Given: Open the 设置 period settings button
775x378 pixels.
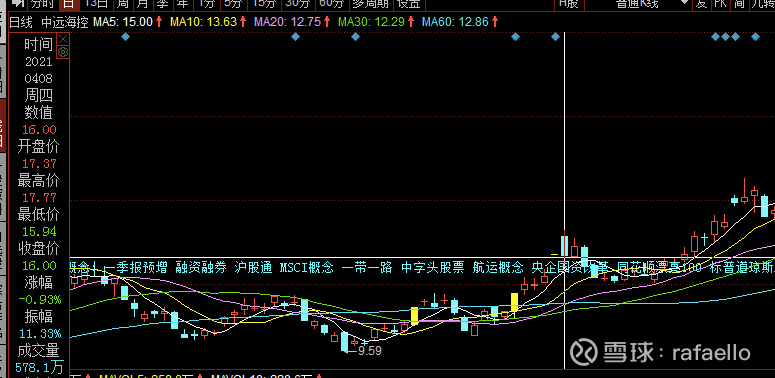Looking at the screenshot, I should pos(409,4).
